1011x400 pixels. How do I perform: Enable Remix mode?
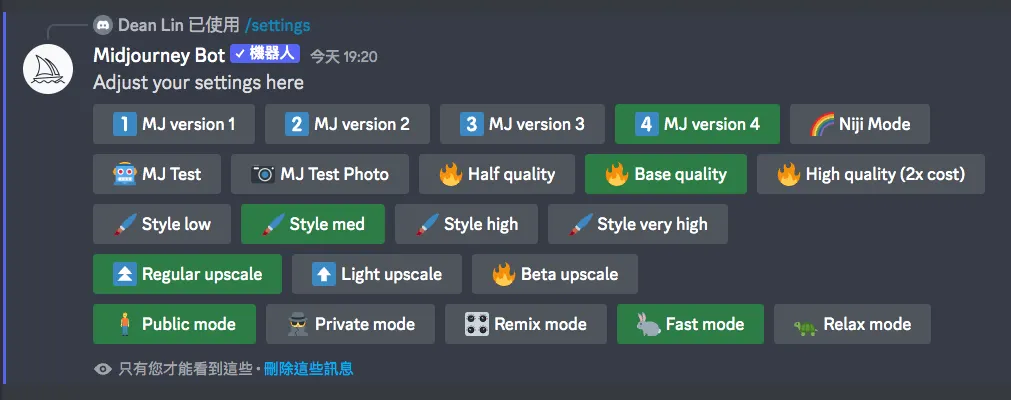pyautogui.click(x=526, y=324)
